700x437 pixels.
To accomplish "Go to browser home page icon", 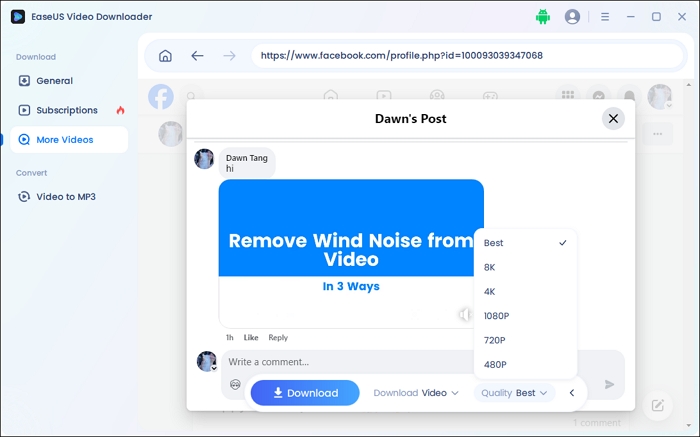I will click(165, 56).
